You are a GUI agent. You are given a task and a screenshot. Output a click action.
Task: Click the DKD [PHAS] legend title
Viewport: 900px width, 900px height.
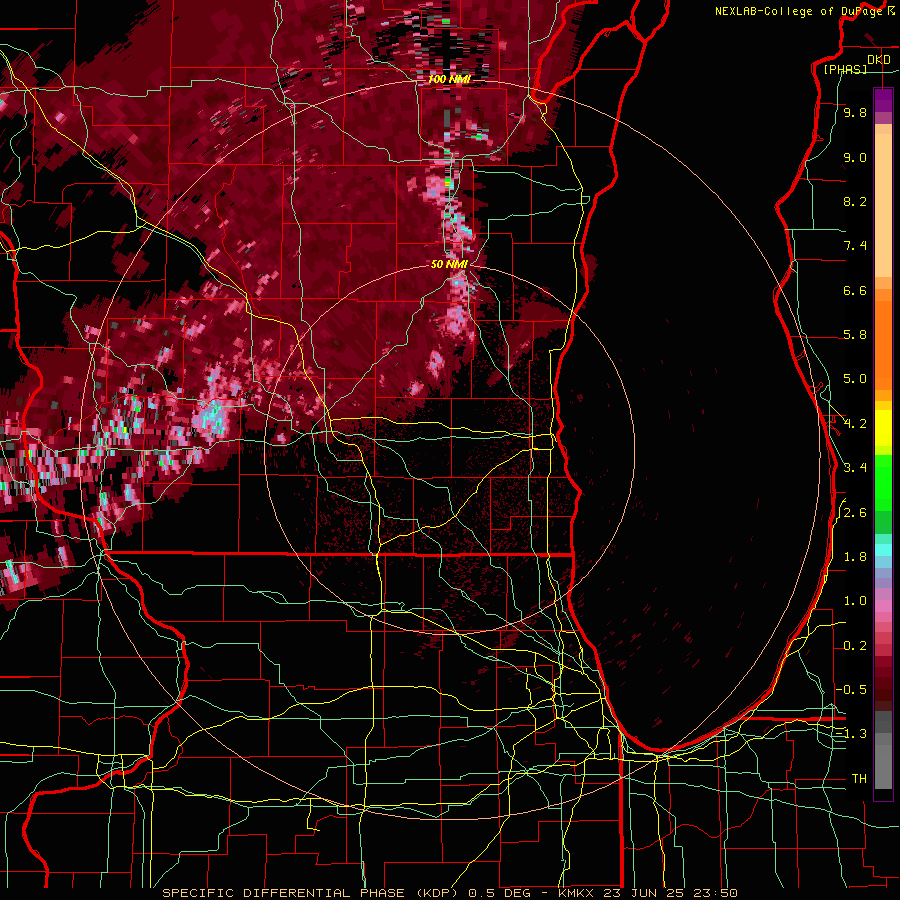point(856,64)
